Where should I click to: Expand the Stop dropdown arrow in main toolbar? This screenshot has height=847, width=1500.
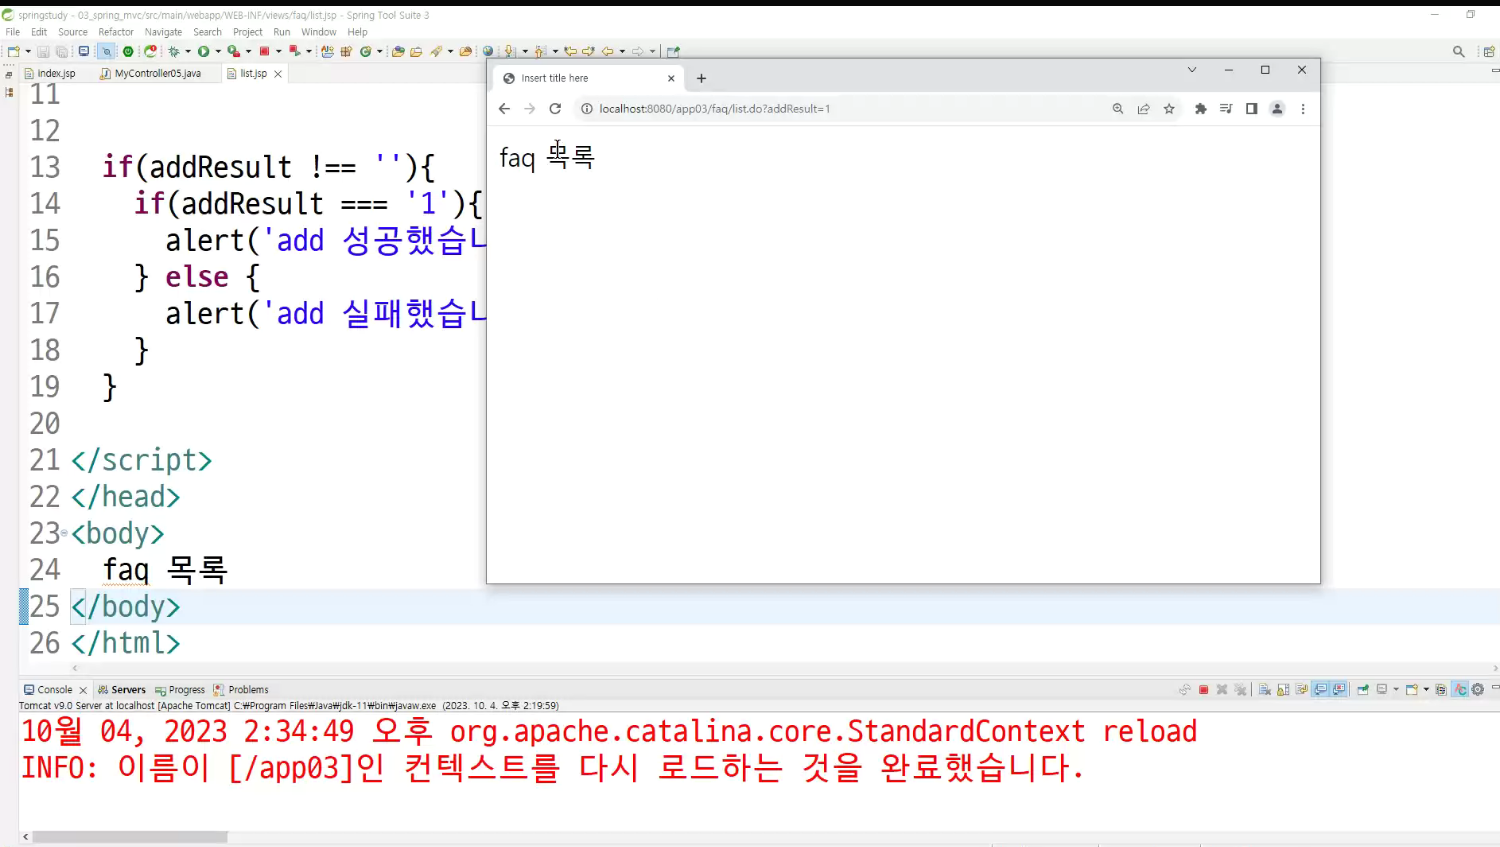tap(279, 51)
